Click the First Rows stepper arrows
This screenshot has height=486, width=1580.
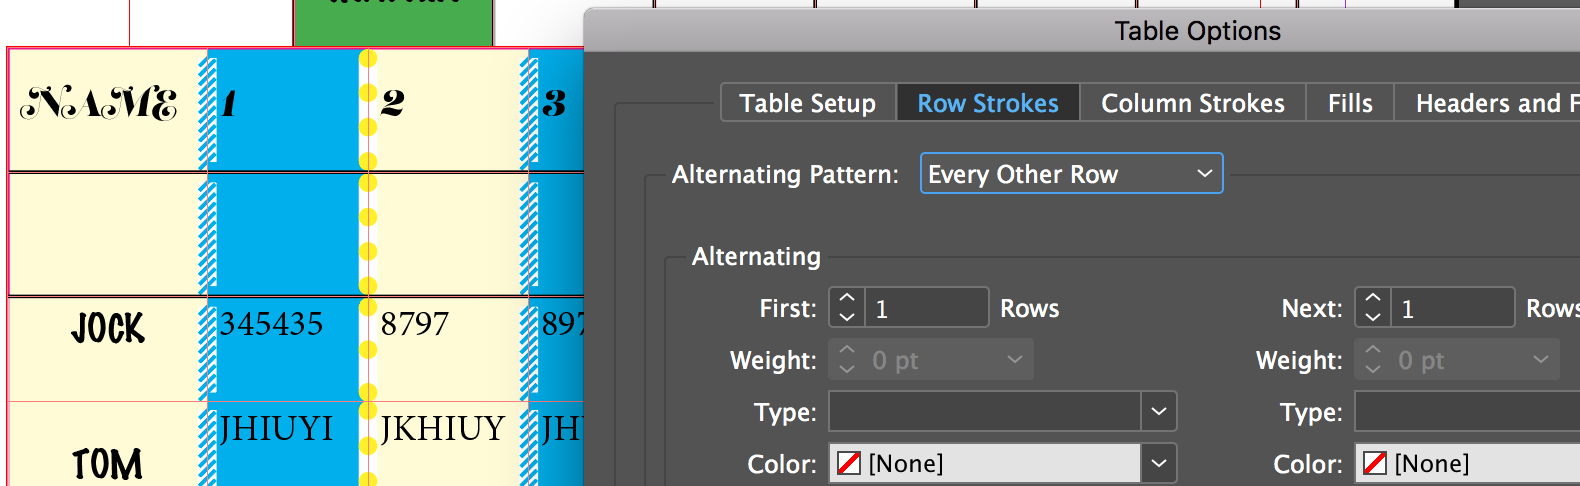[x=847, y=308]
